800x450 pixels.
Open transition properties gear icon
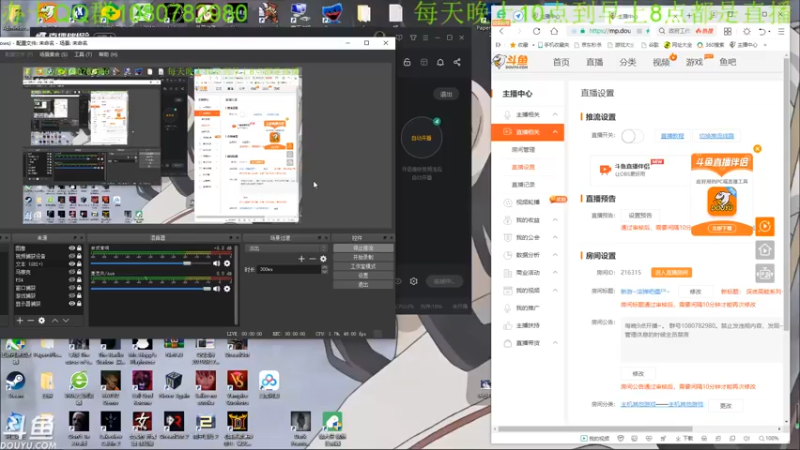[x=323, y=259]
